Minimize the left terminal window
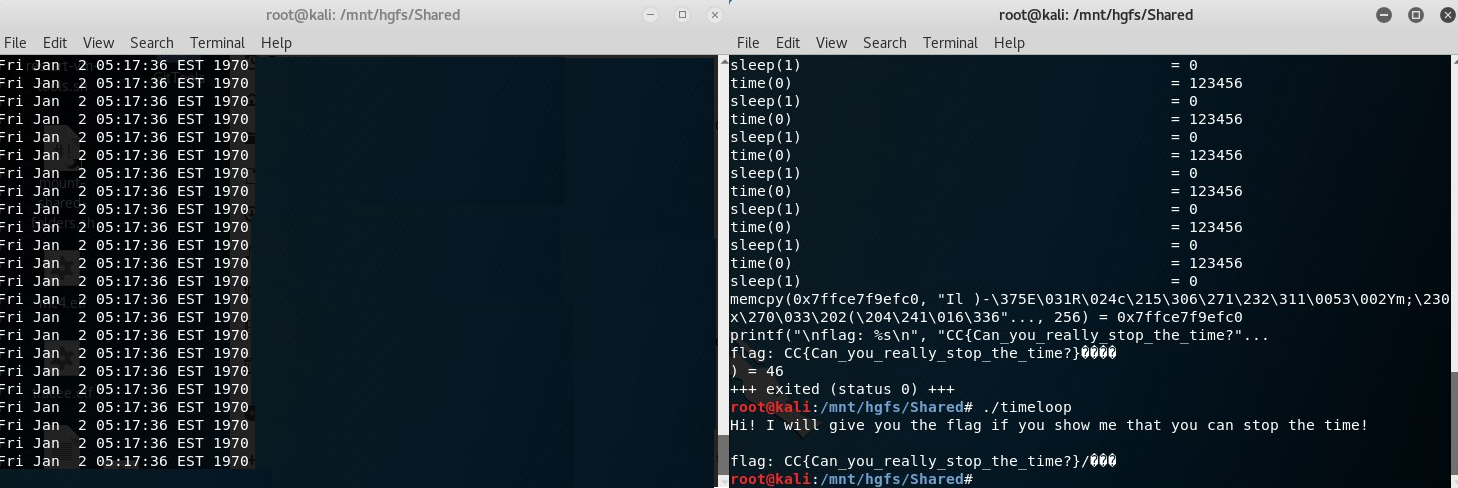This screenshot has width=1458, height=488. point(651,15)
